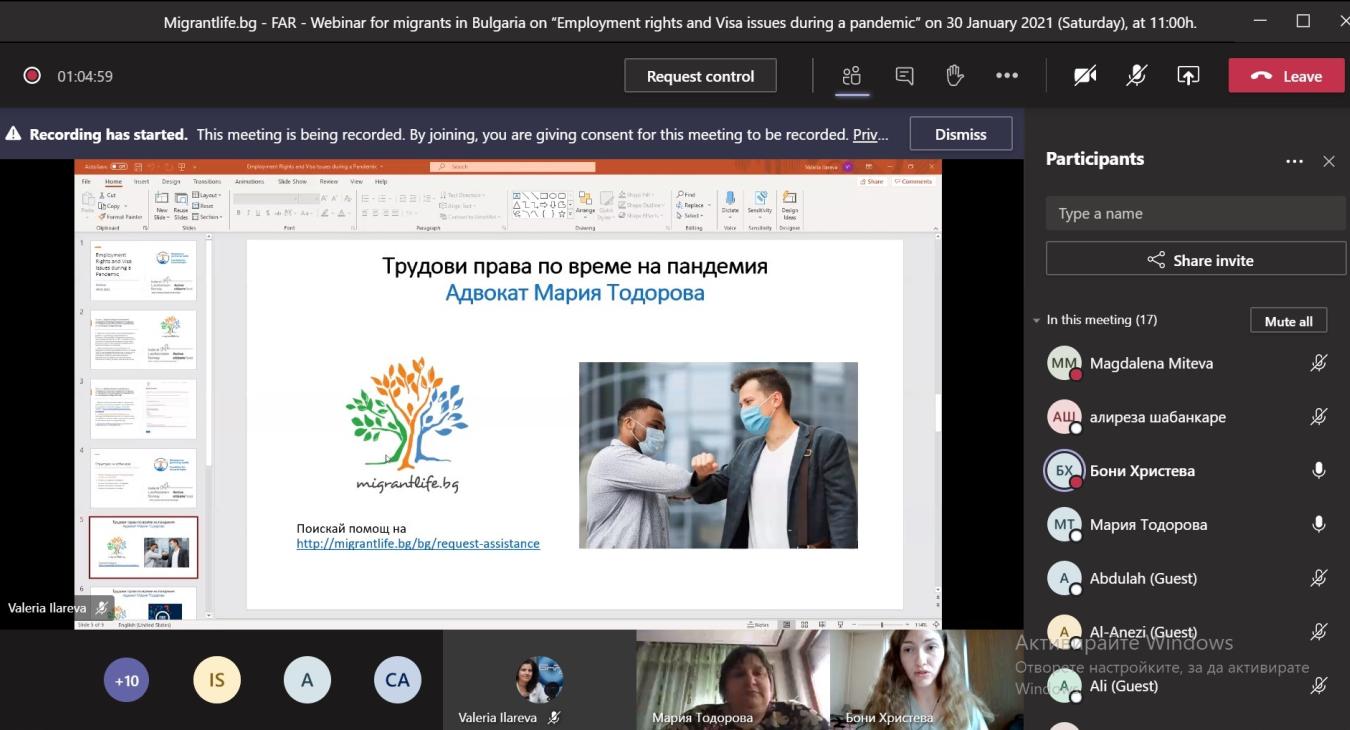Open Arrange dropdown in PowerPoint Drawing group
1350x730 pixels.
click(585, 206)
